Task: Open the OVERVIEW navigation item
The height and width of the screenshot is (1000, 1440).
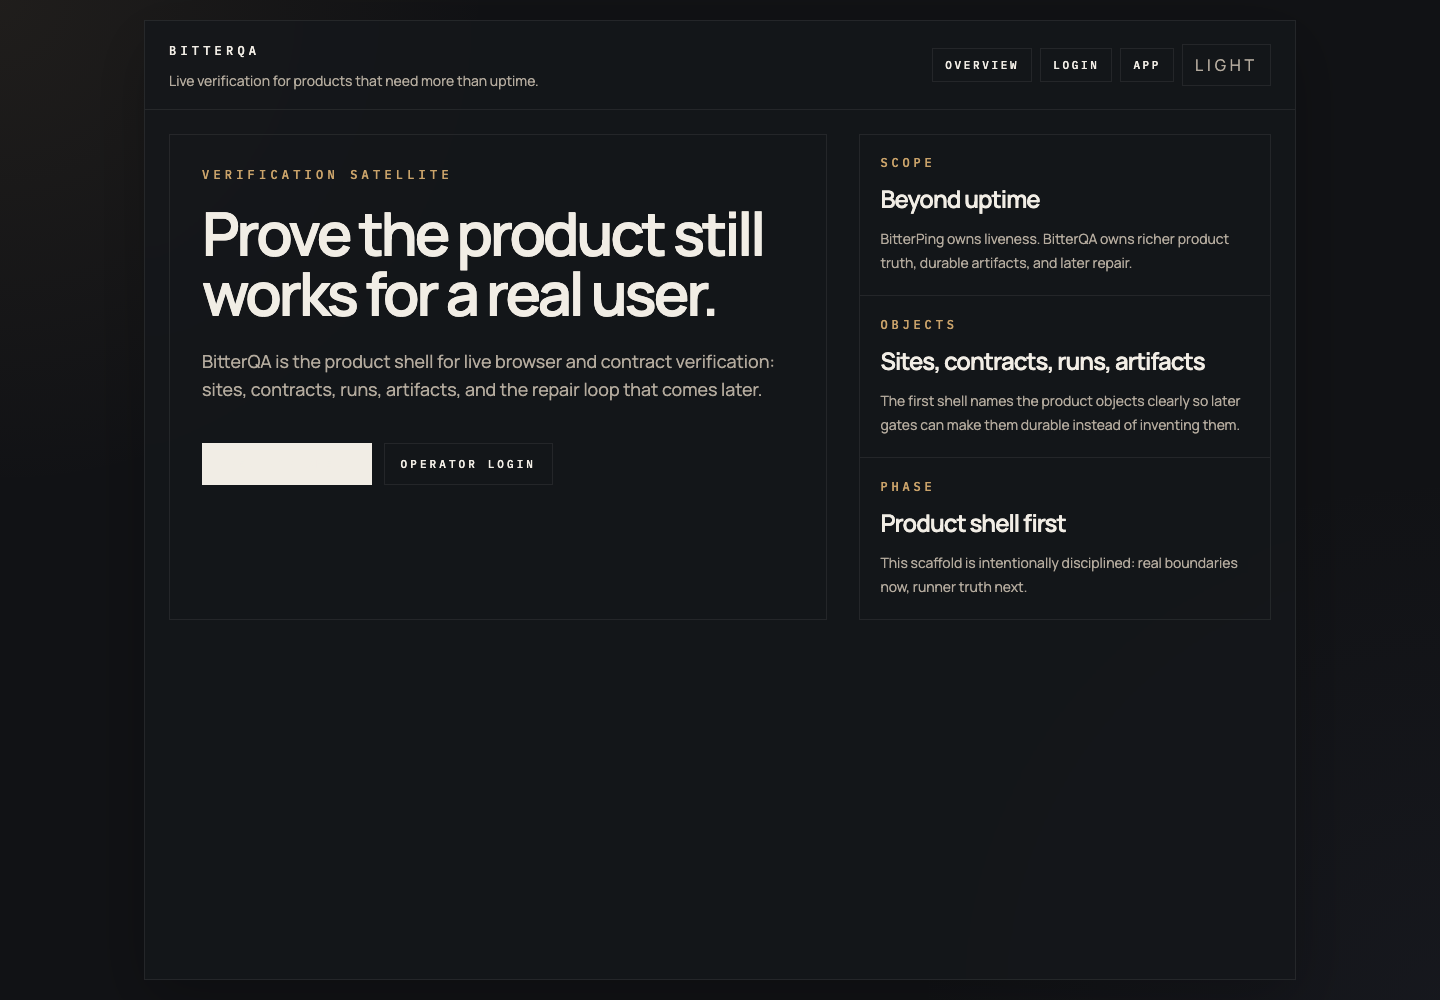Action: (981, 64)
